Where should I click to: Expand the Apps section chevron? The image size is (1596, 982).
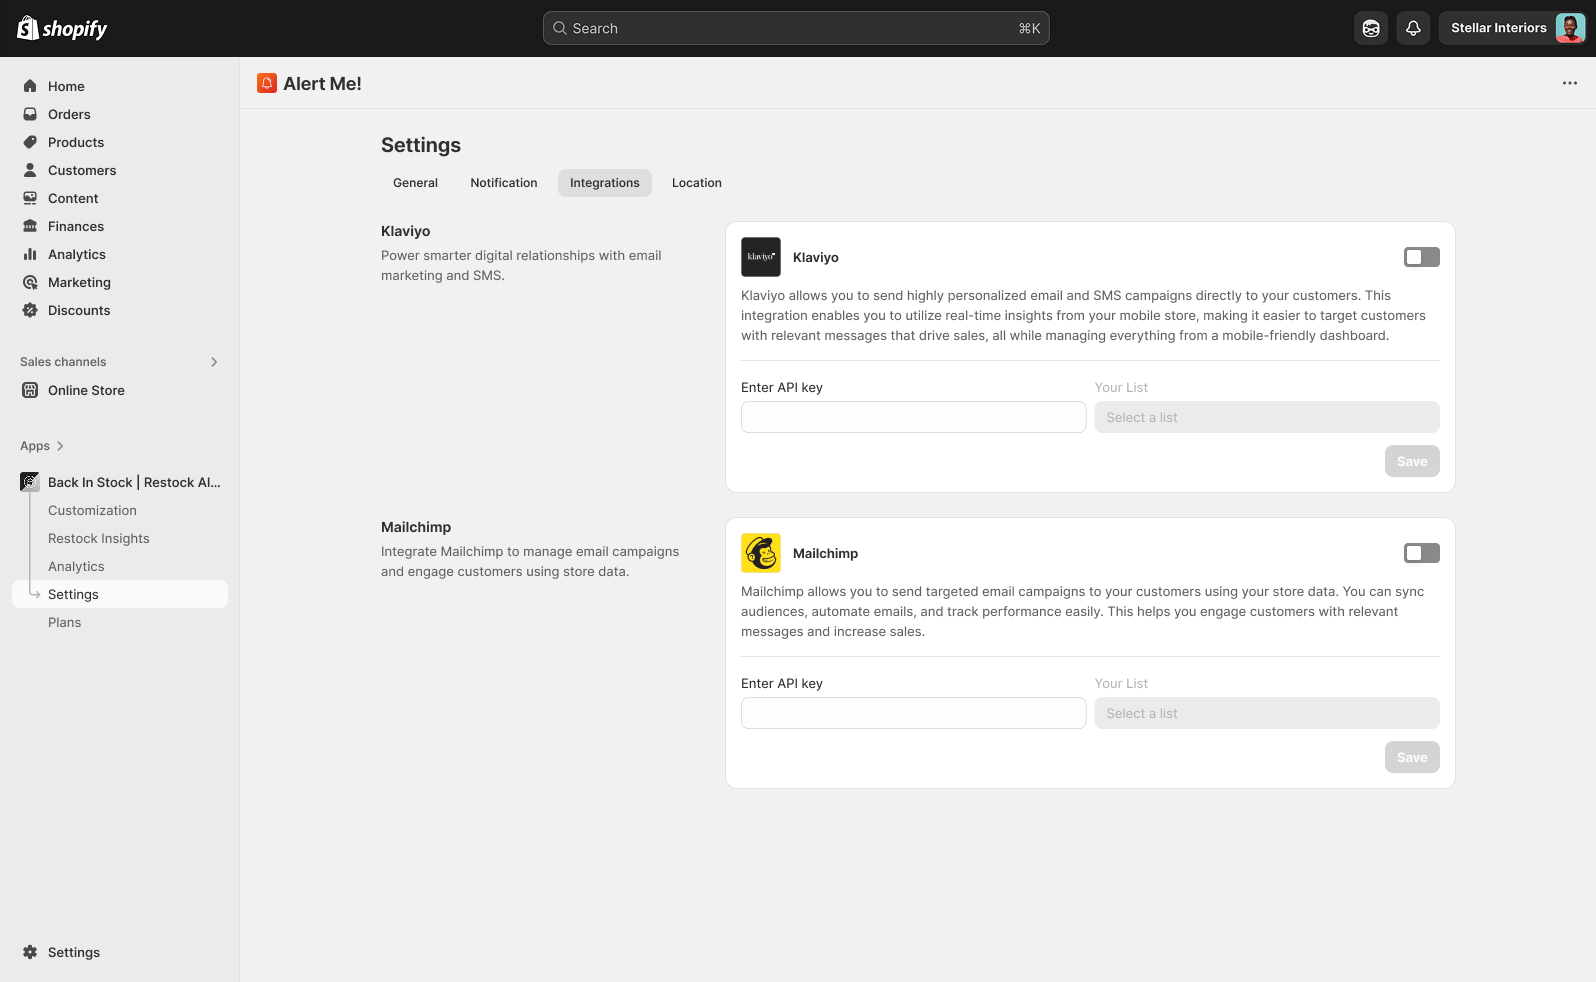tap(60, 446)
